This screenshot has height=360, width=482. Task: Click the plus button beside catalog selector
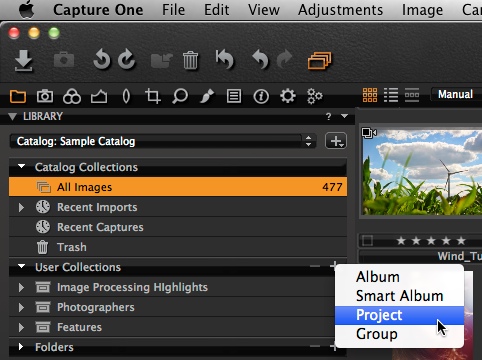click(x=336, y=141)
